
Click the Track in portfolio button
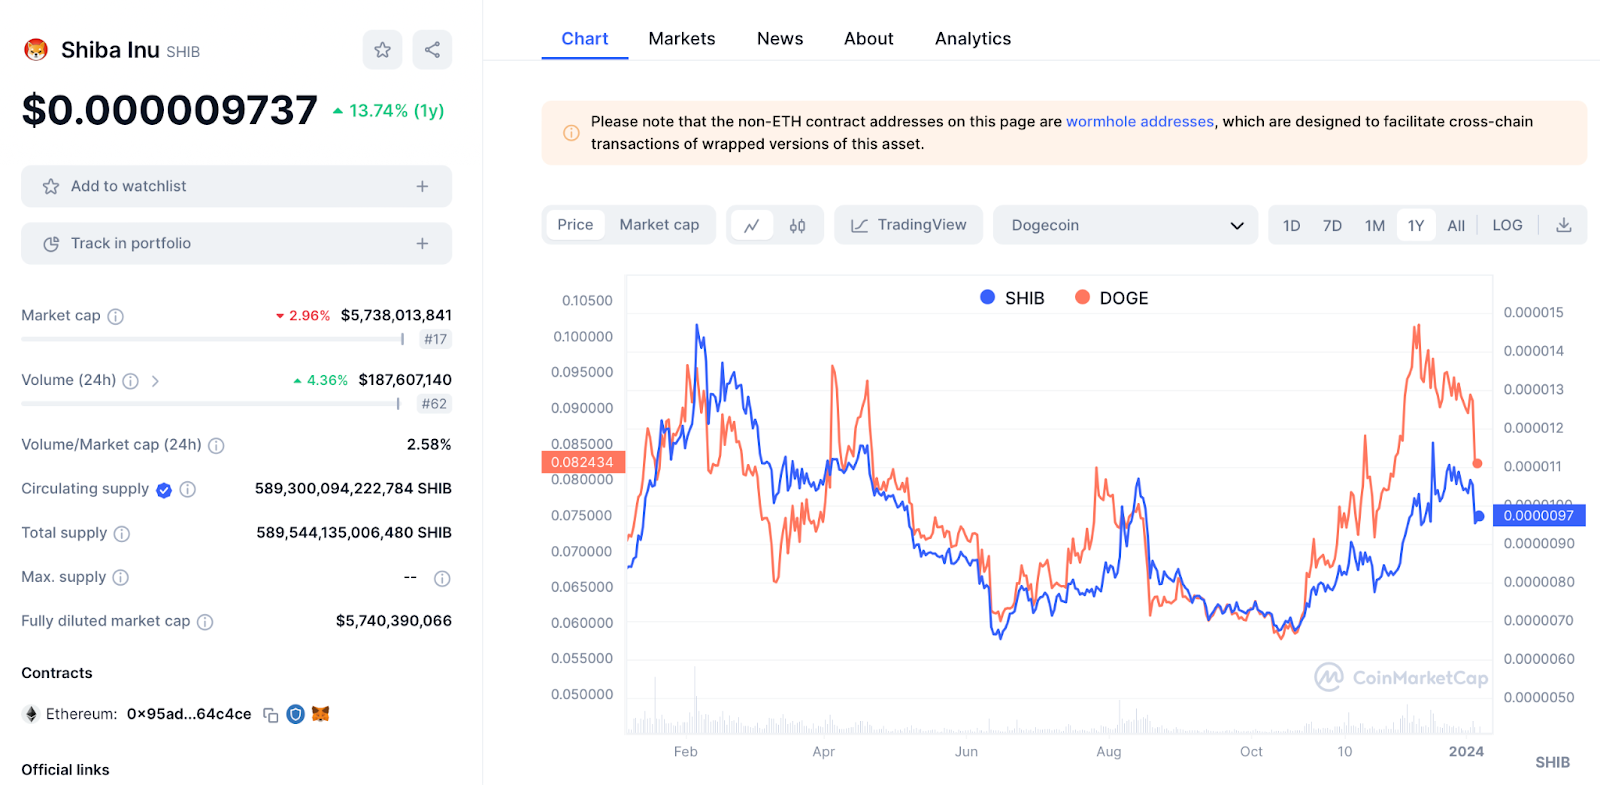click(x=236, y=244)
